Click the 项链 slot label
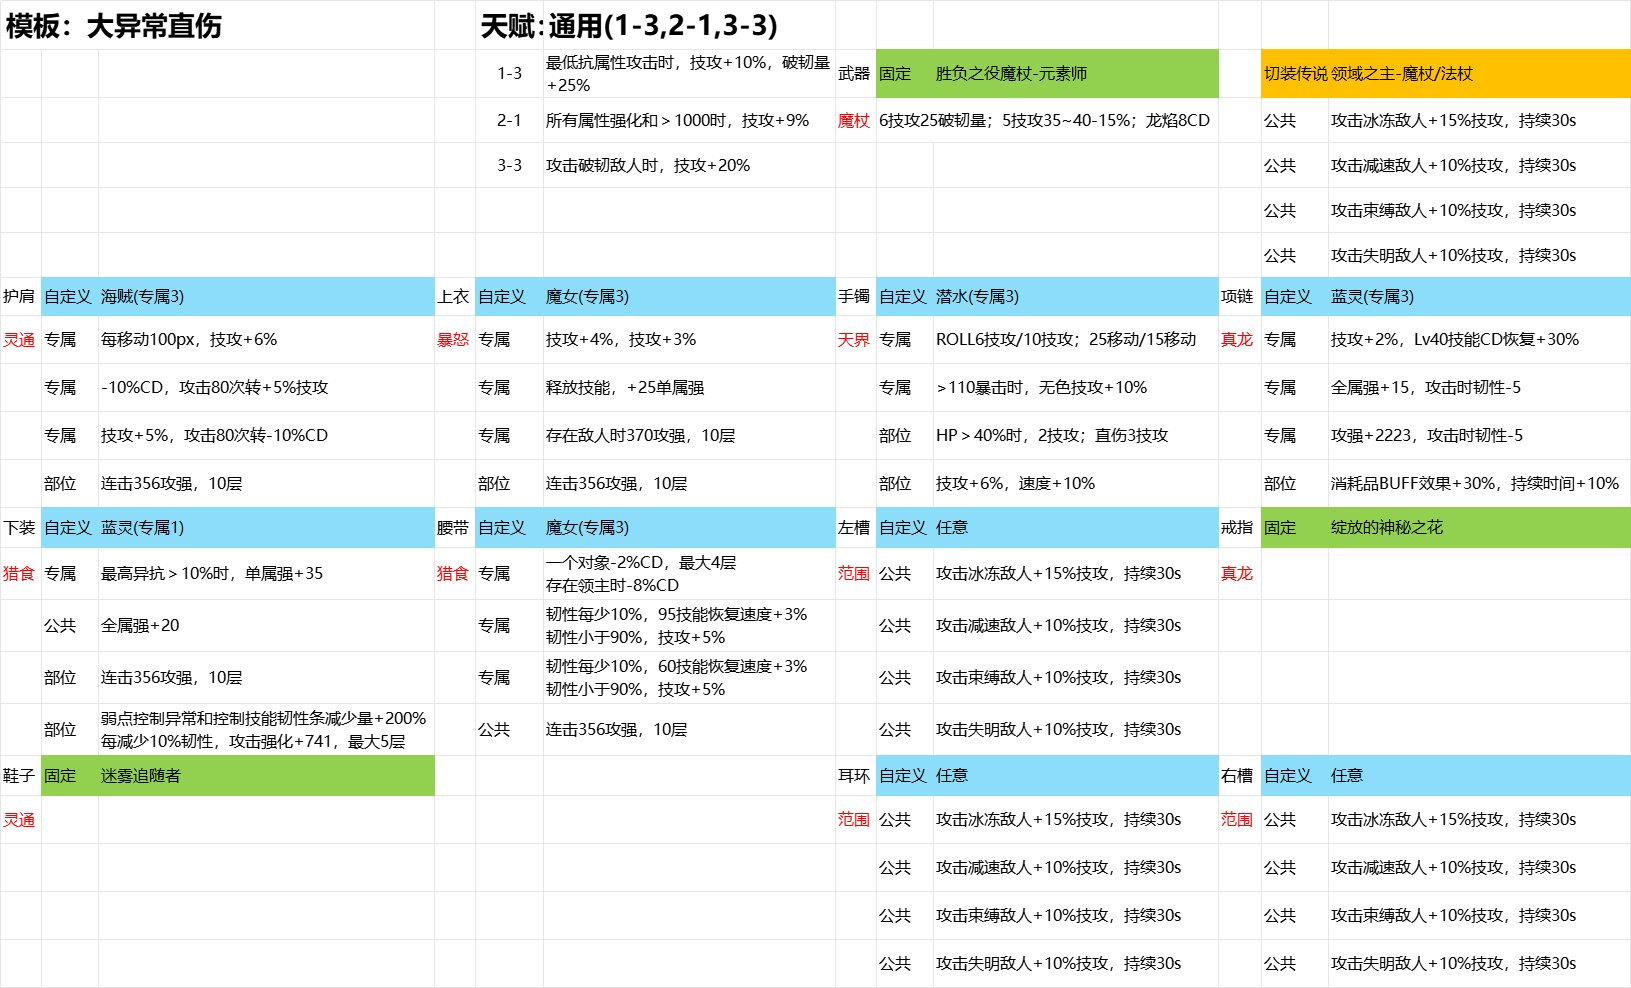1631x988 pixels. [x=1239, y=297]
